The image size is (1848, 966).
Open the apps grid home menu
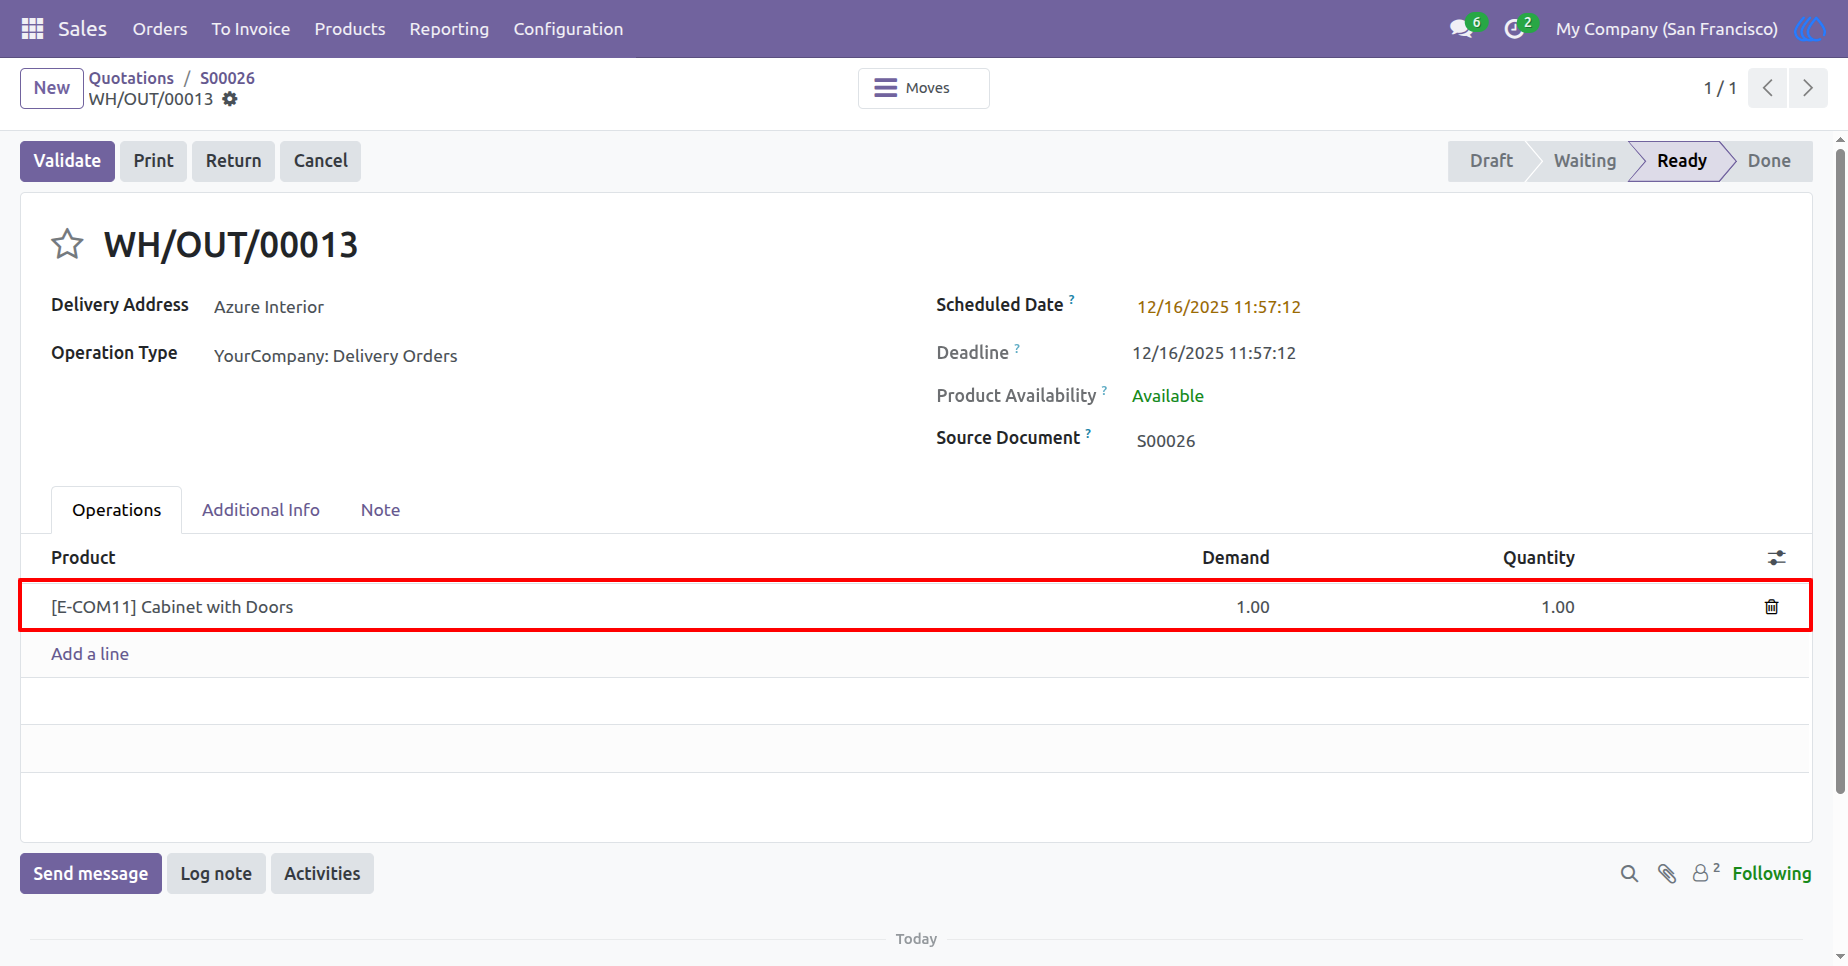click(32, 29)
